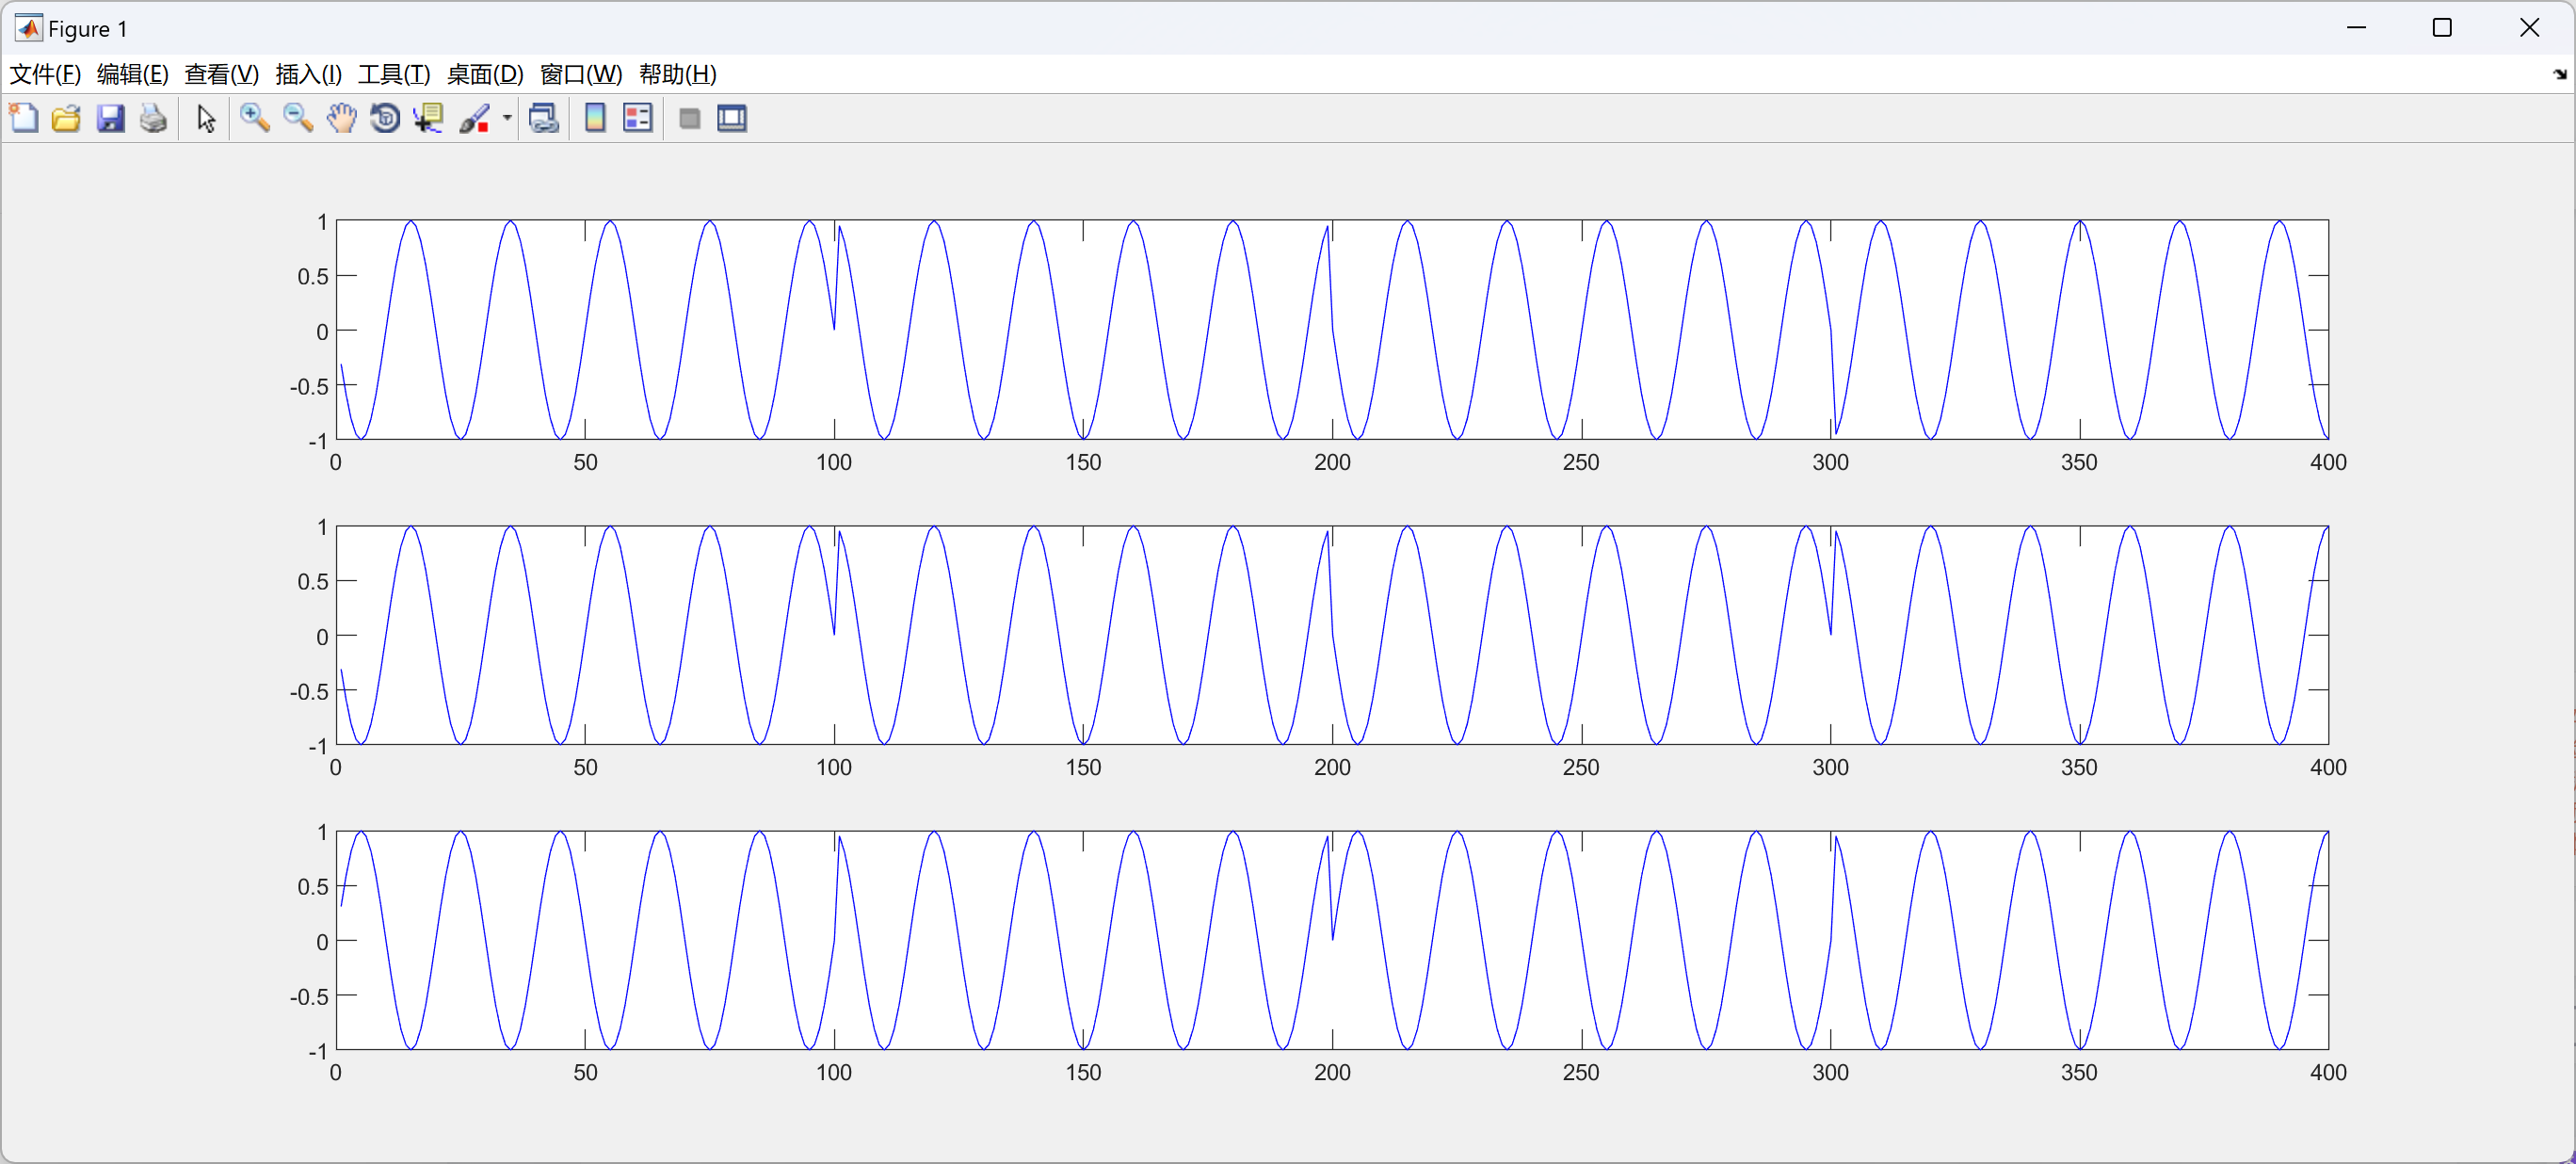Click the New Figure icon

click(x=24, y=118)
